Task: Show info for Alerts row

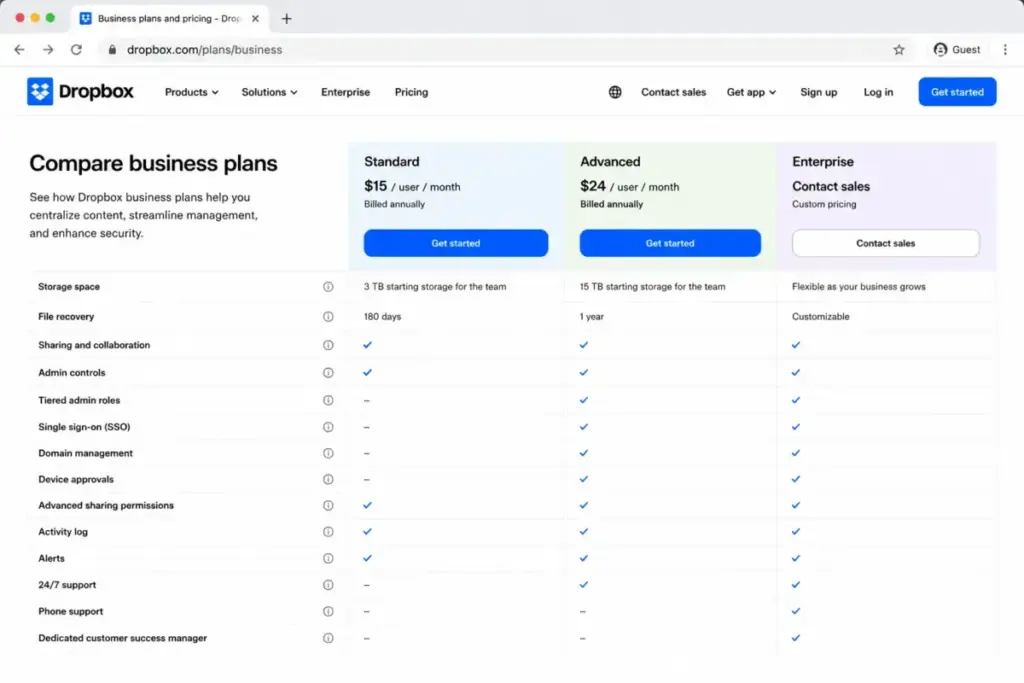Action: click(x=328, y=558)
